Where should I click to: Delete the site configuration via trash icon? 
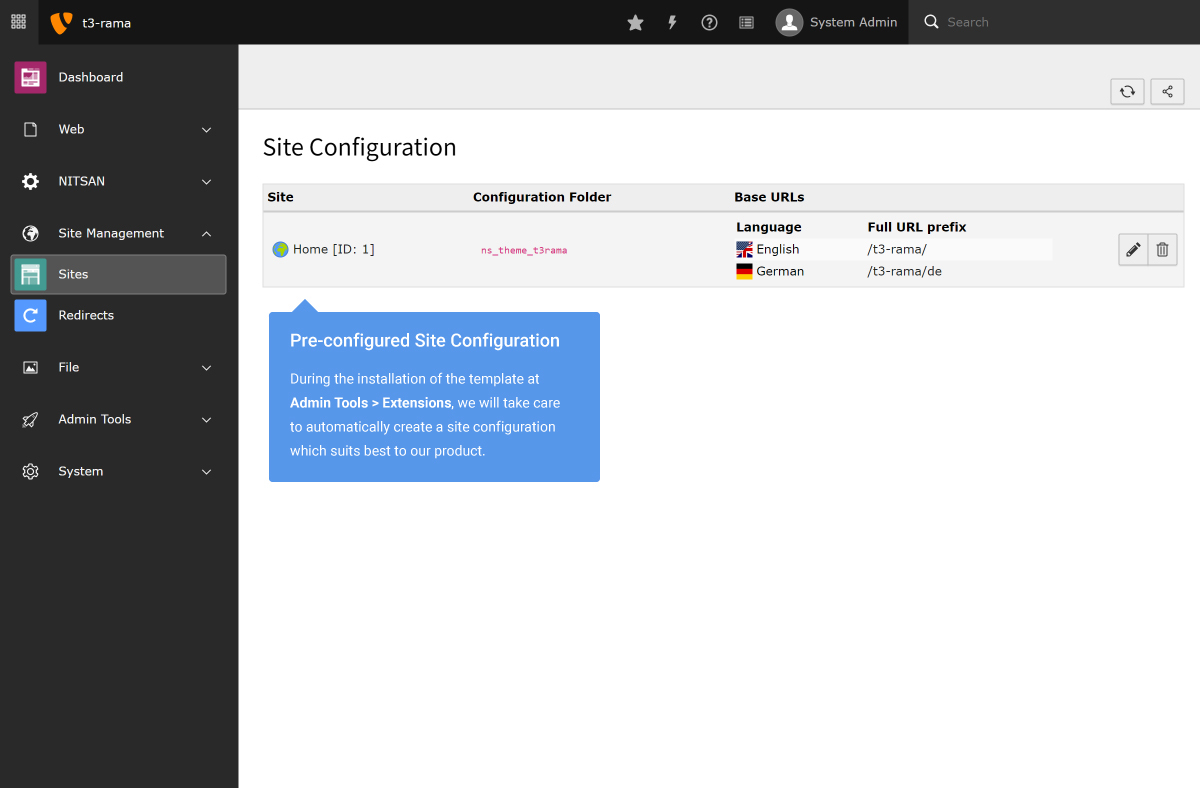point(1162,249)
